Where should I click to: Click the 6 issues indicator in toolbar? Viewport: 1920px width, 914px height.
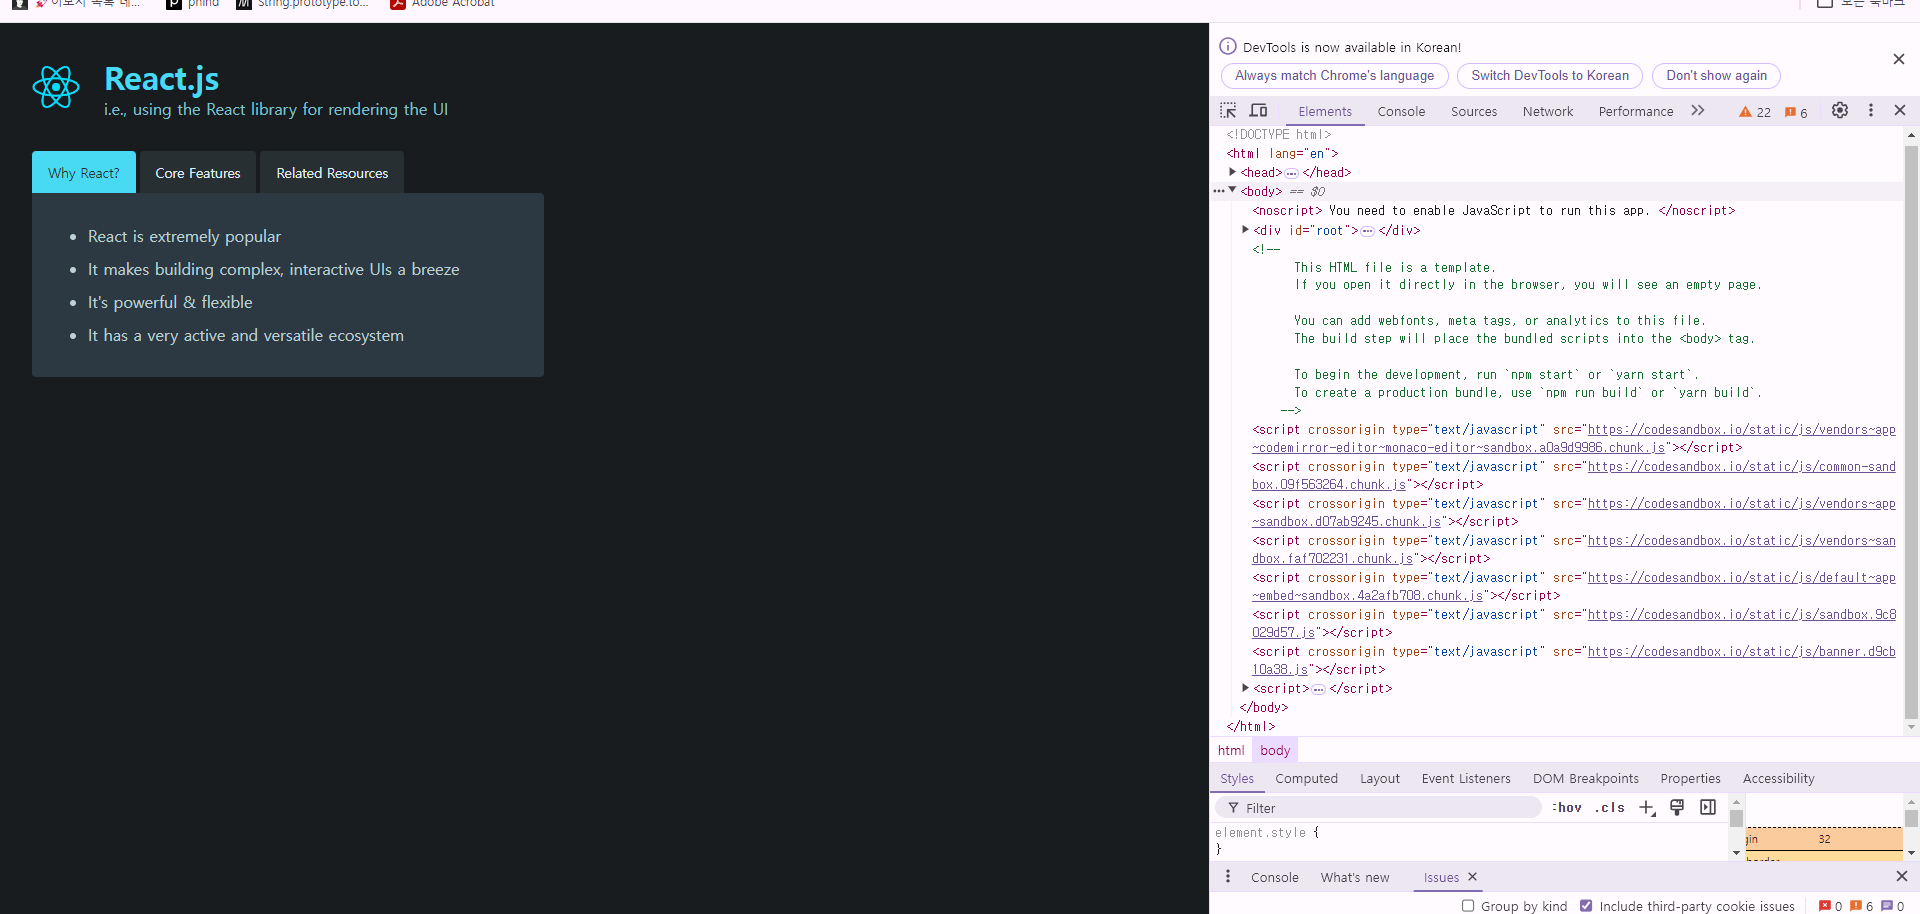(1796, 112)
